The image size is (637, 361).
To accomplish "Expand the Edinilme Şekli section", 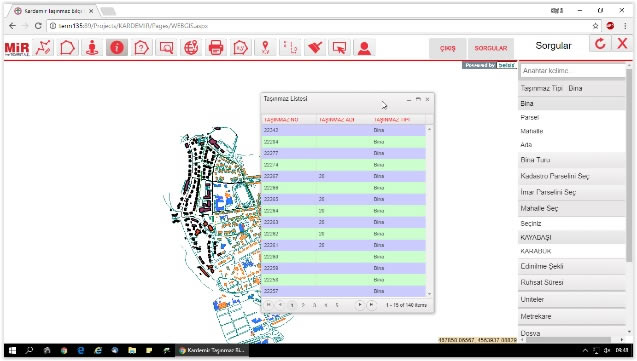I will pyautogui.click(x=572, y=266).
